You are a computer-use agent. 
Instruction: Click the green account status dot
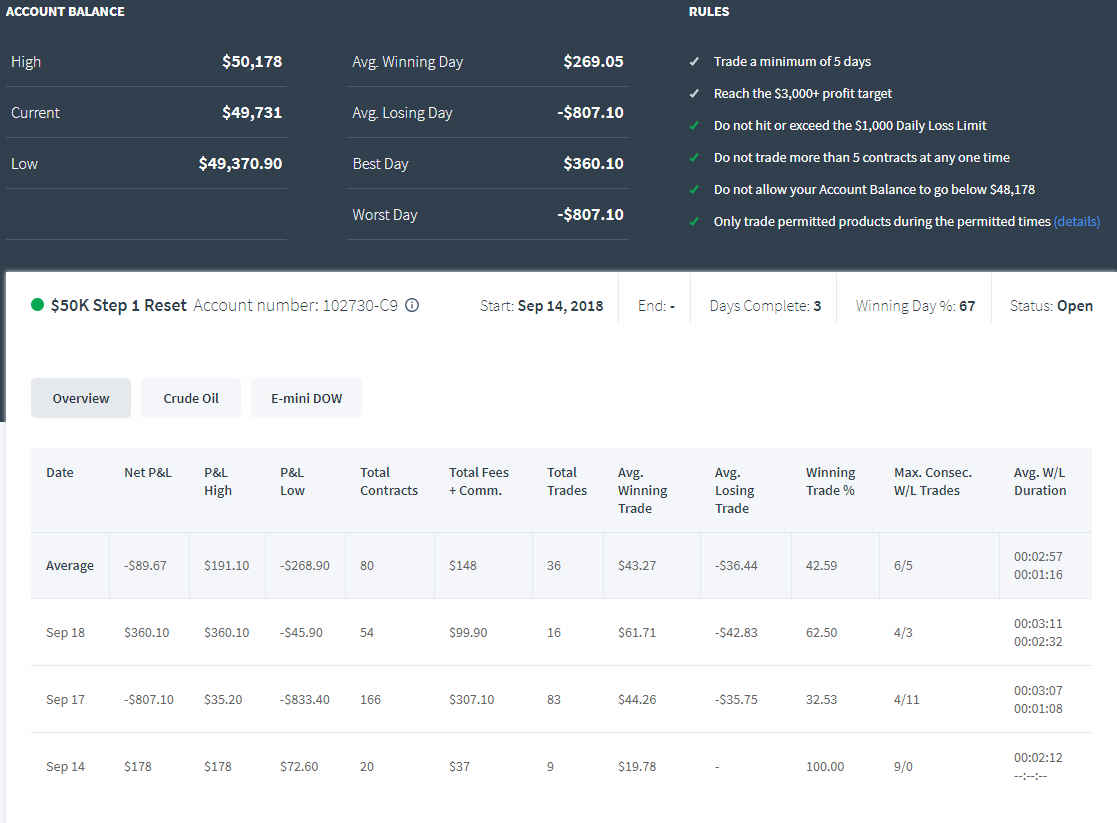38,305
